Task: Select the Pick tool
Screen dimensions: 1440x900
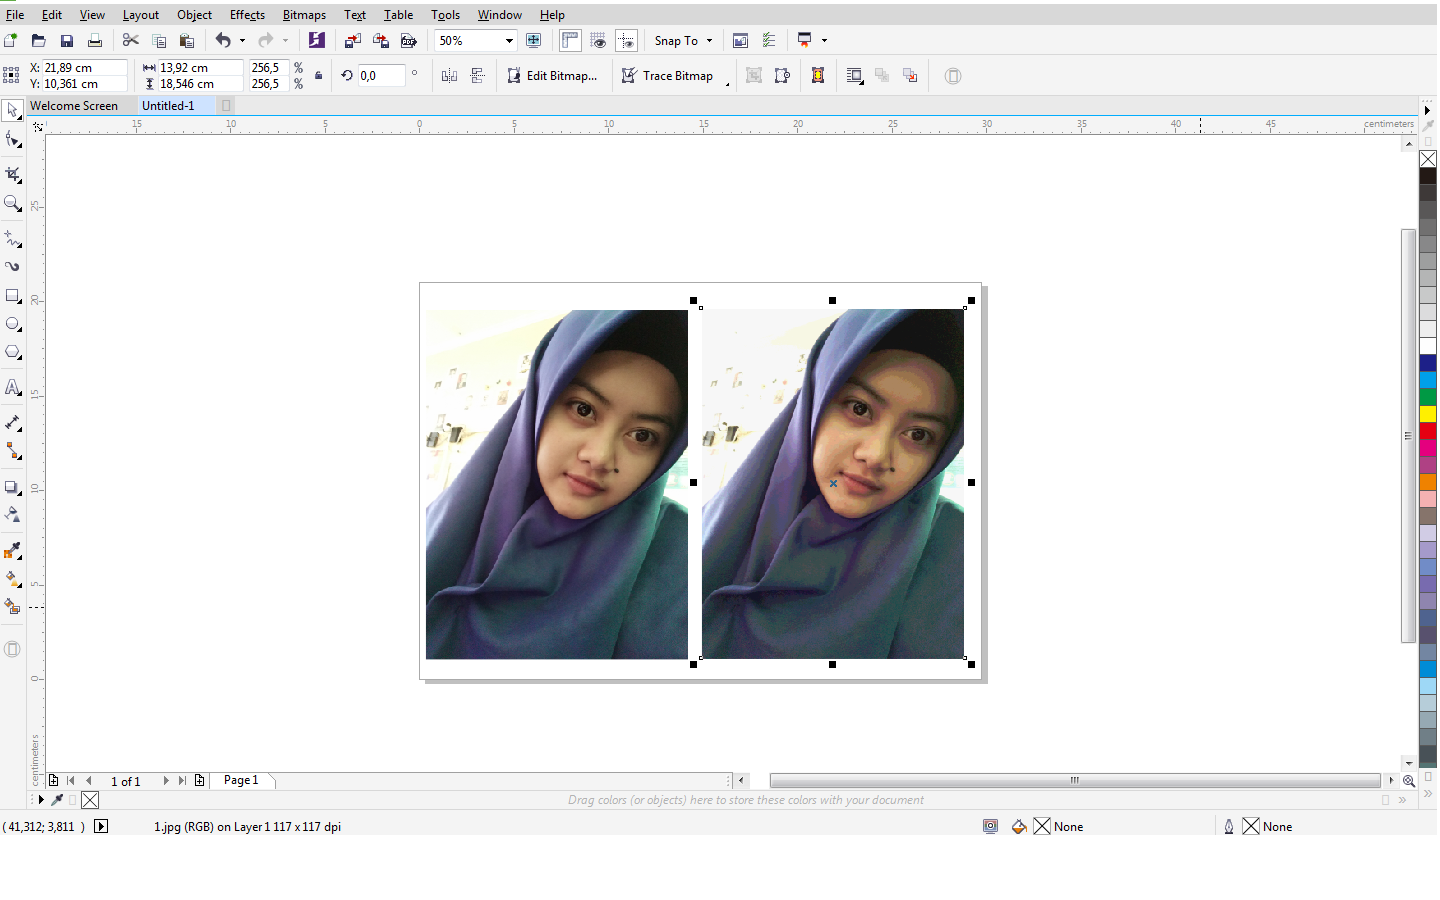Action: click(x=13, y=110)
